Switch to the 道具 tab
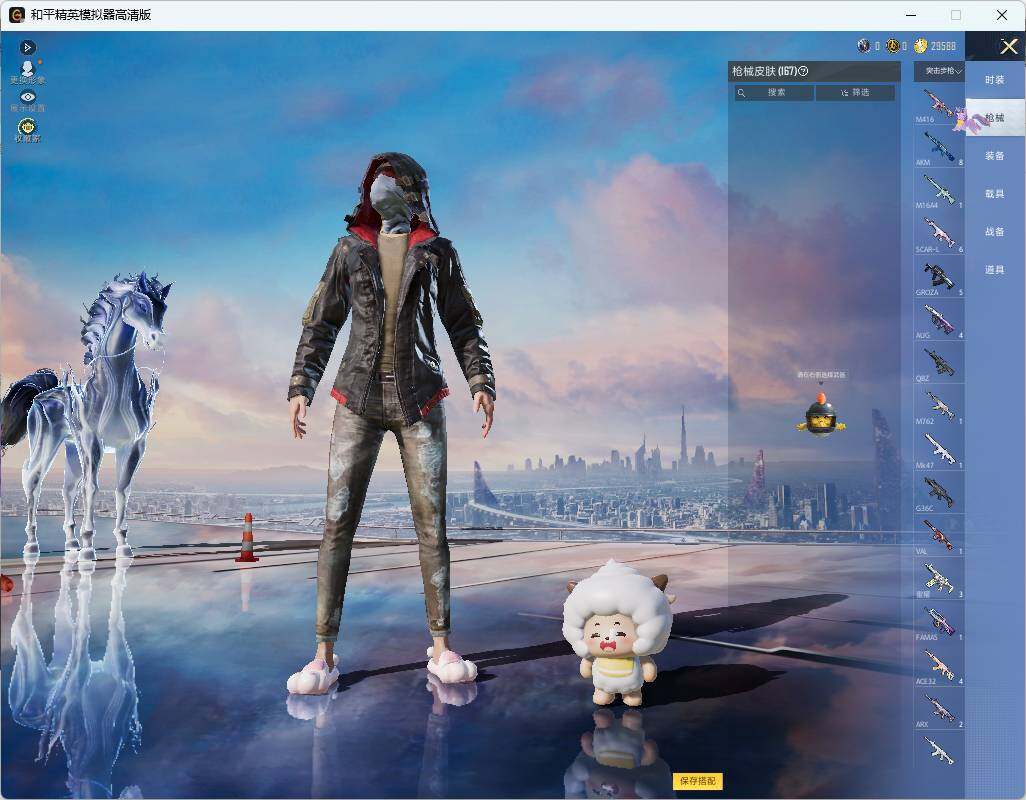Viewport: 1026px width, 800px height. 995,270
